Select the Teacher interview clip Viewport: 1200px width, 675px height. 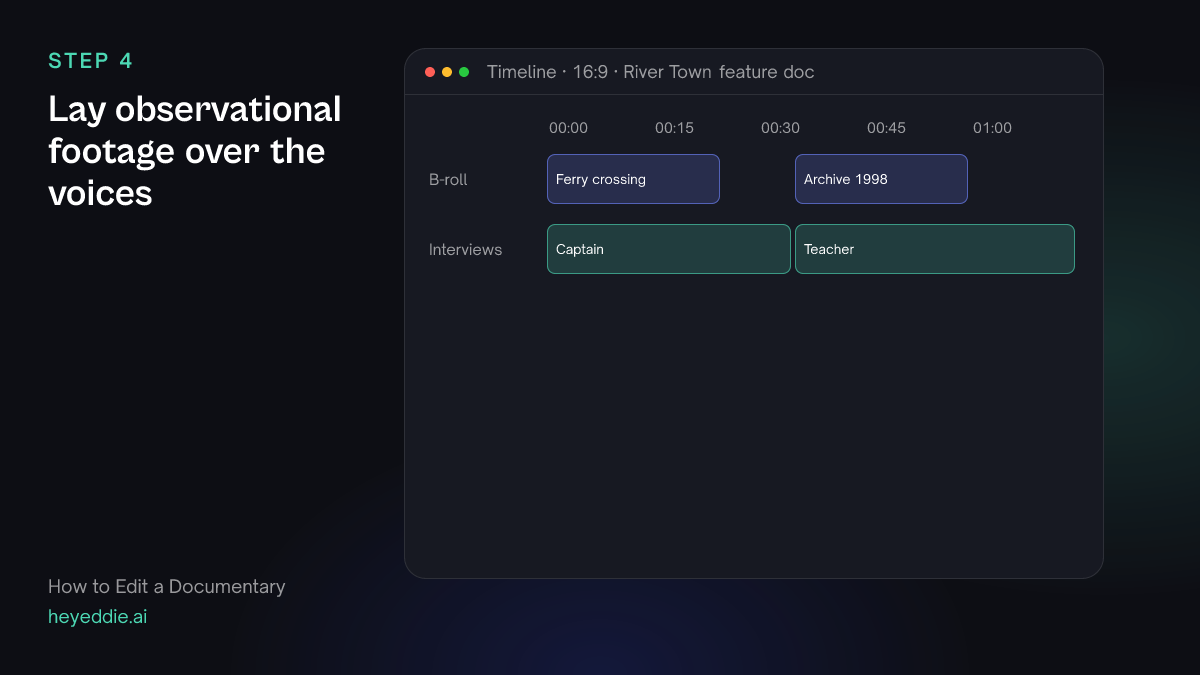935,249
